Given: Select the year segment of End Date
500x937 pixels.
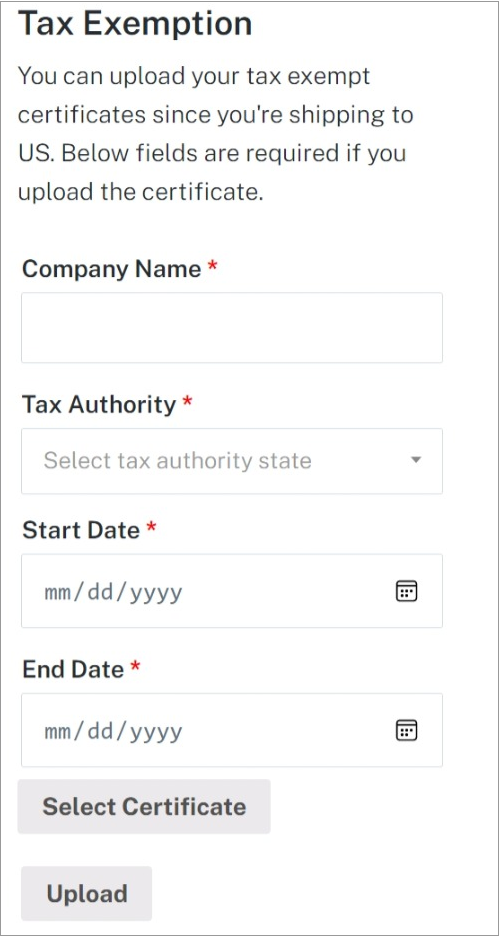Looking at the screenshot, I should [157, 733].
